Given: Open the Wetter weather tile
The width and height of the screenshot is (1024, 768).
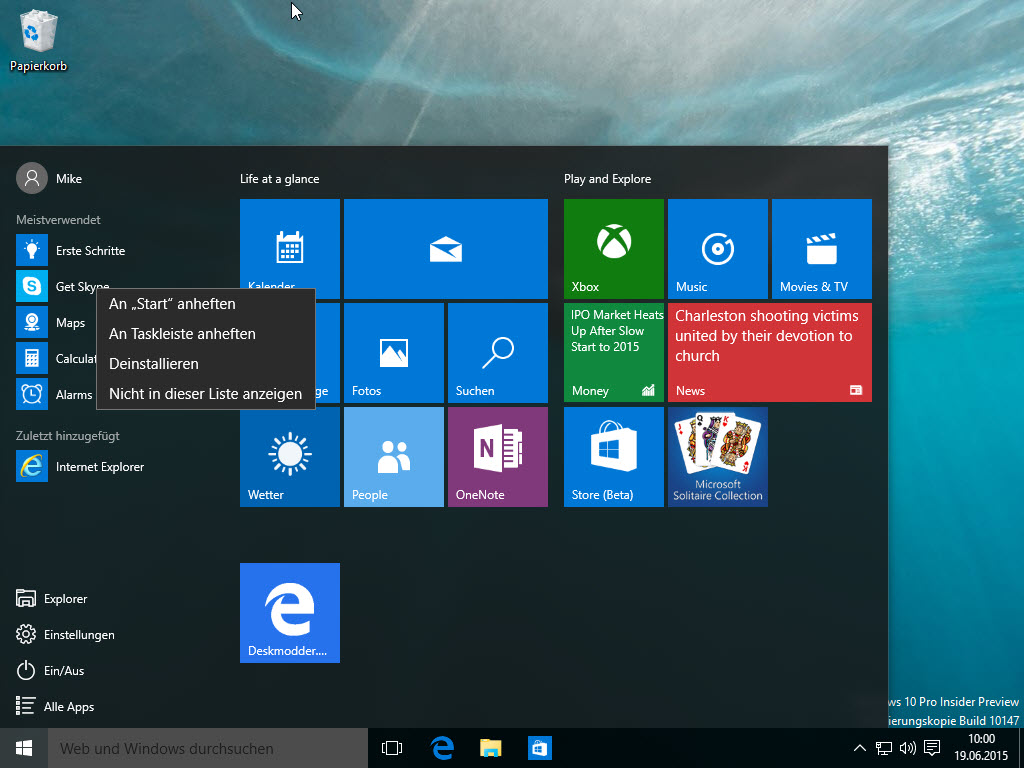Looking at the screenshot, I should (x=290, y=456).
